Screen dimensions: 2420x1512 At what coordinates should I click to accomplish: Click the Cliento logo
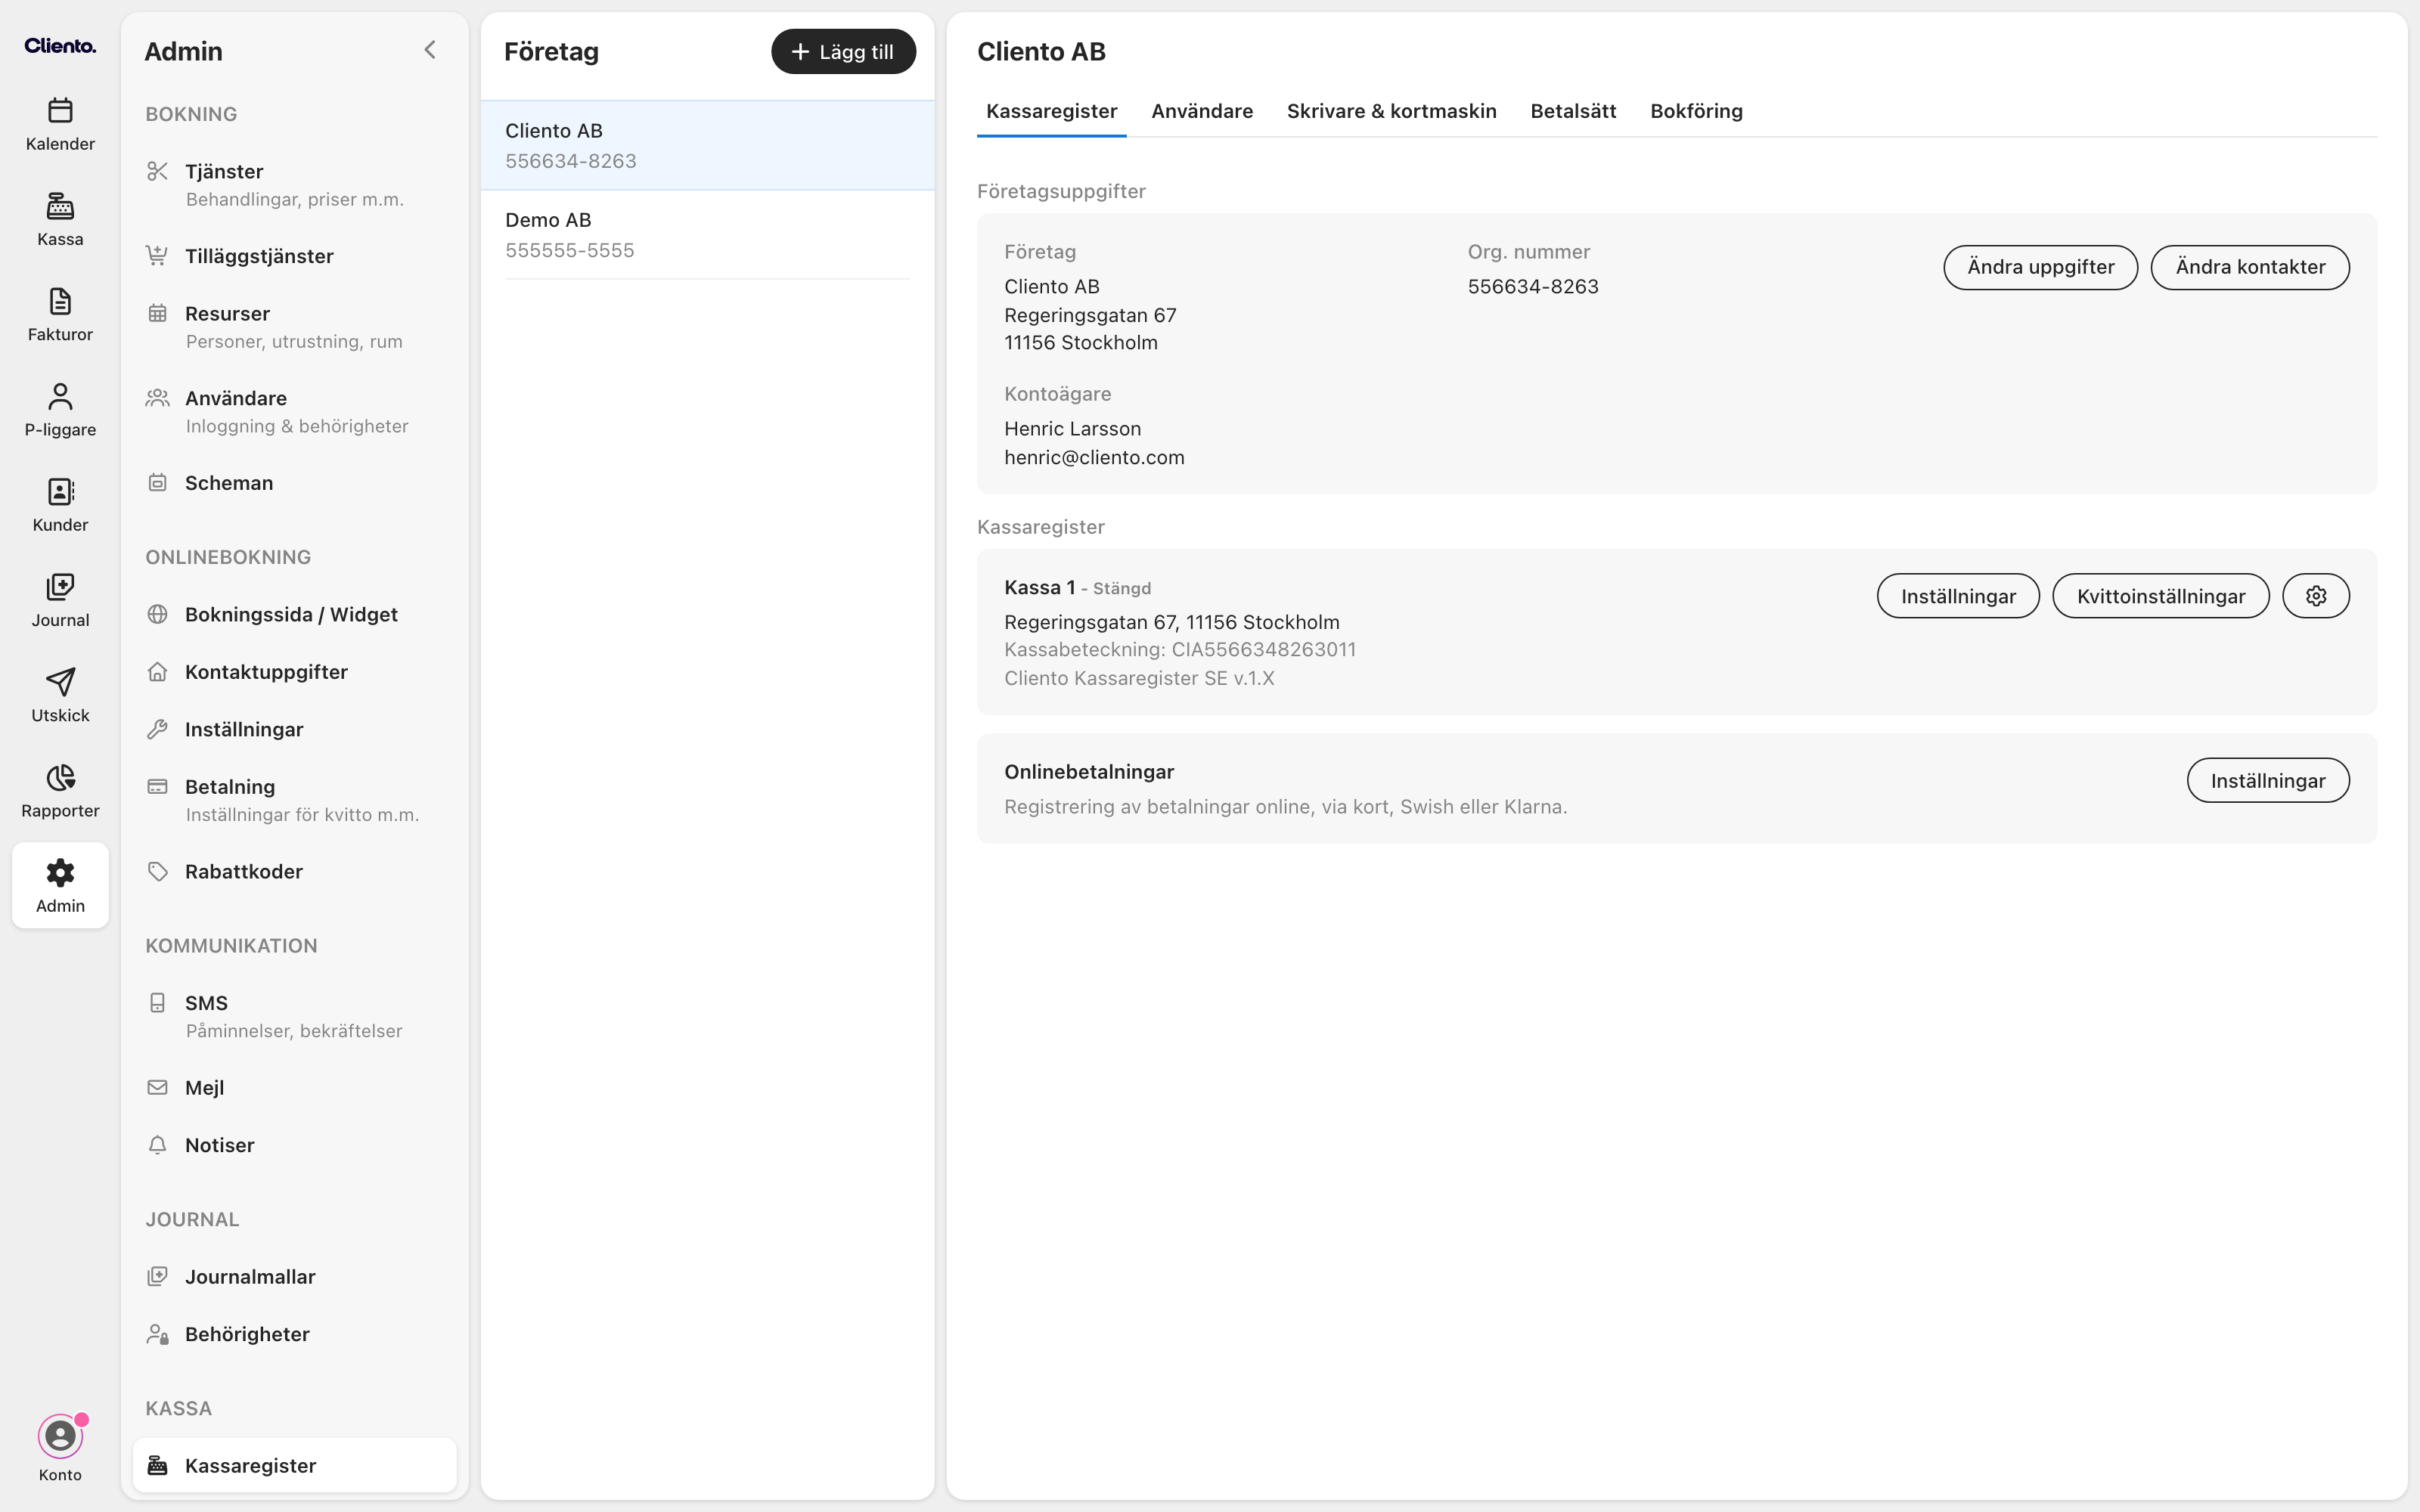coord(60,46)
